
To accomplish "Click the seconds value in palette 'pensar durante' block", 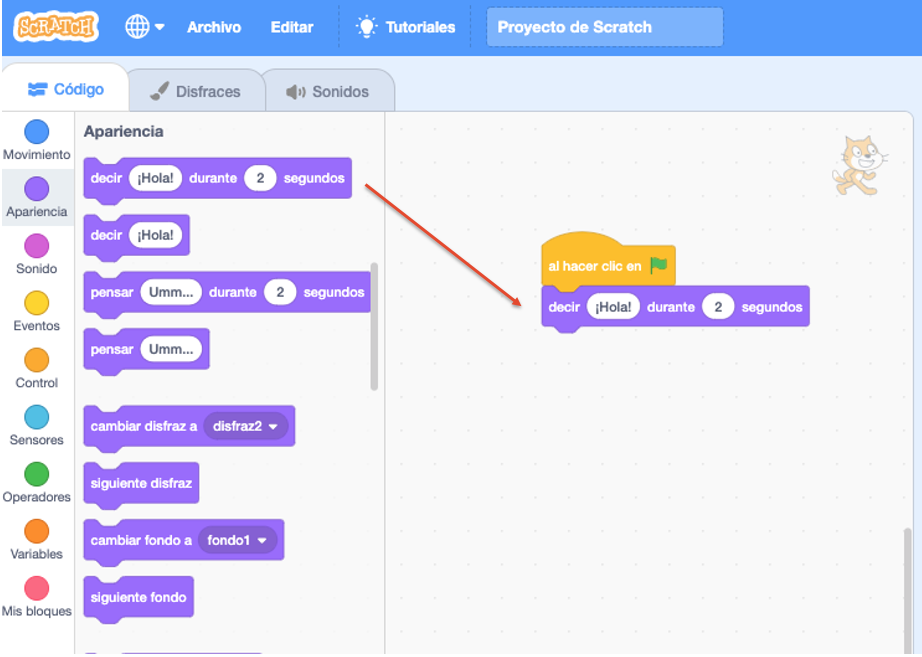I will coord(280,292).
